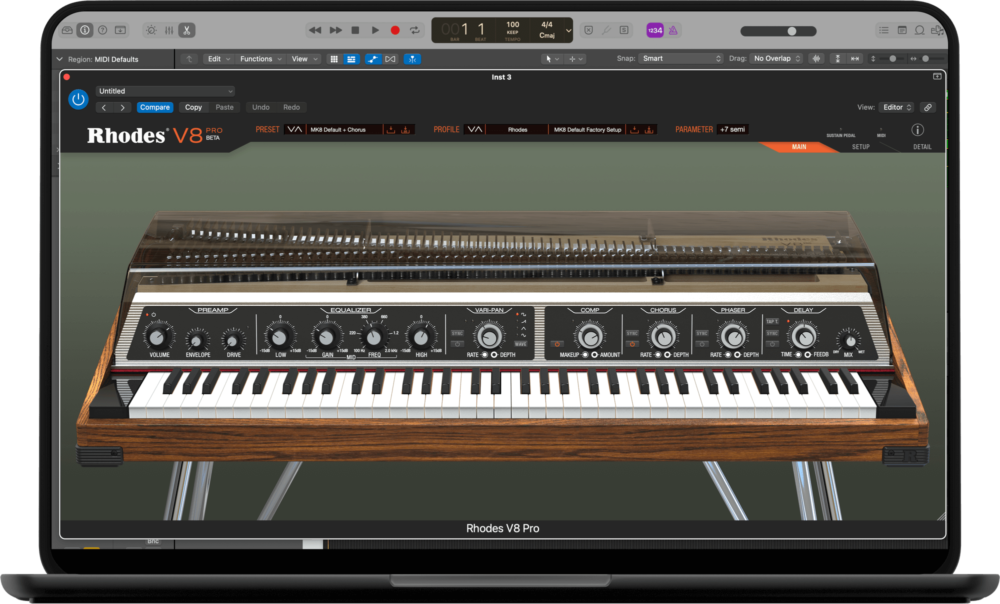Switch to the SETUP tab
The width and height of the screenshot is (1000, 604).
point(860,147)
